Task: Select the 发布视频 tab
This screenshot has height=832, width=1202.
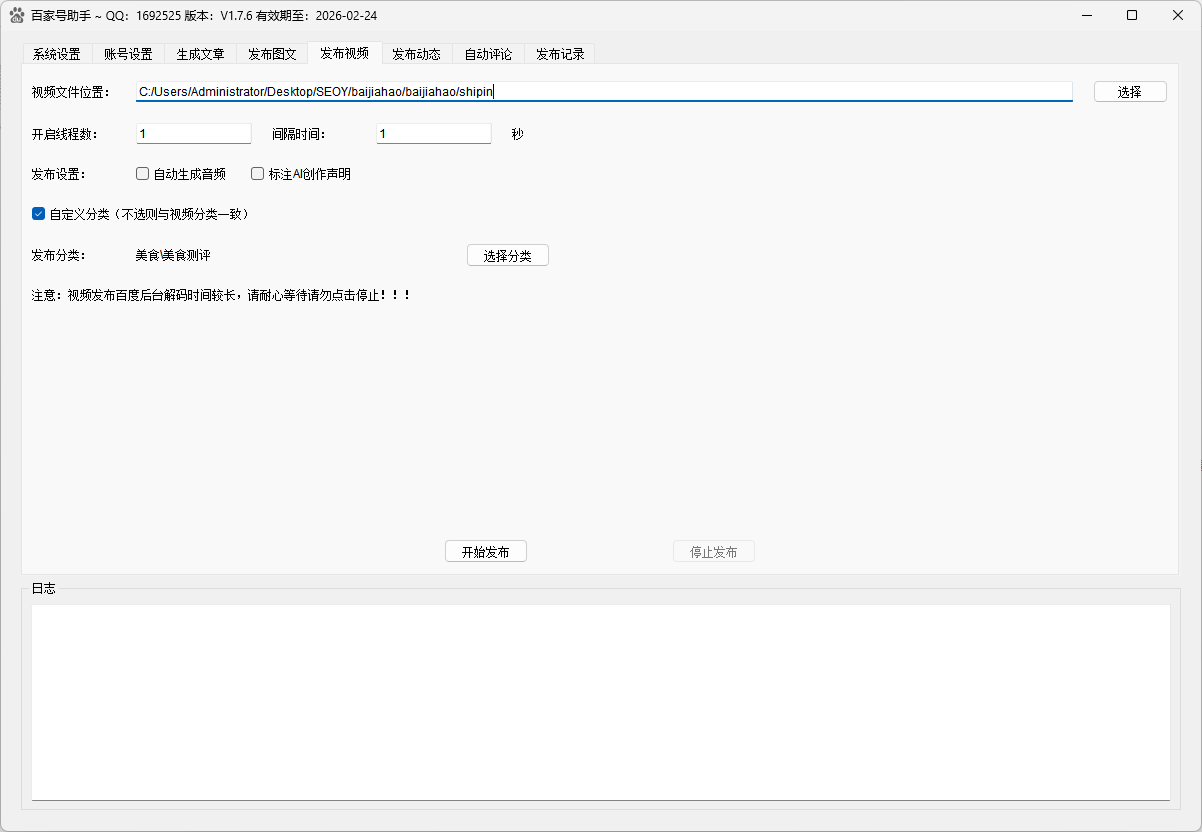Action: (344, 54)
